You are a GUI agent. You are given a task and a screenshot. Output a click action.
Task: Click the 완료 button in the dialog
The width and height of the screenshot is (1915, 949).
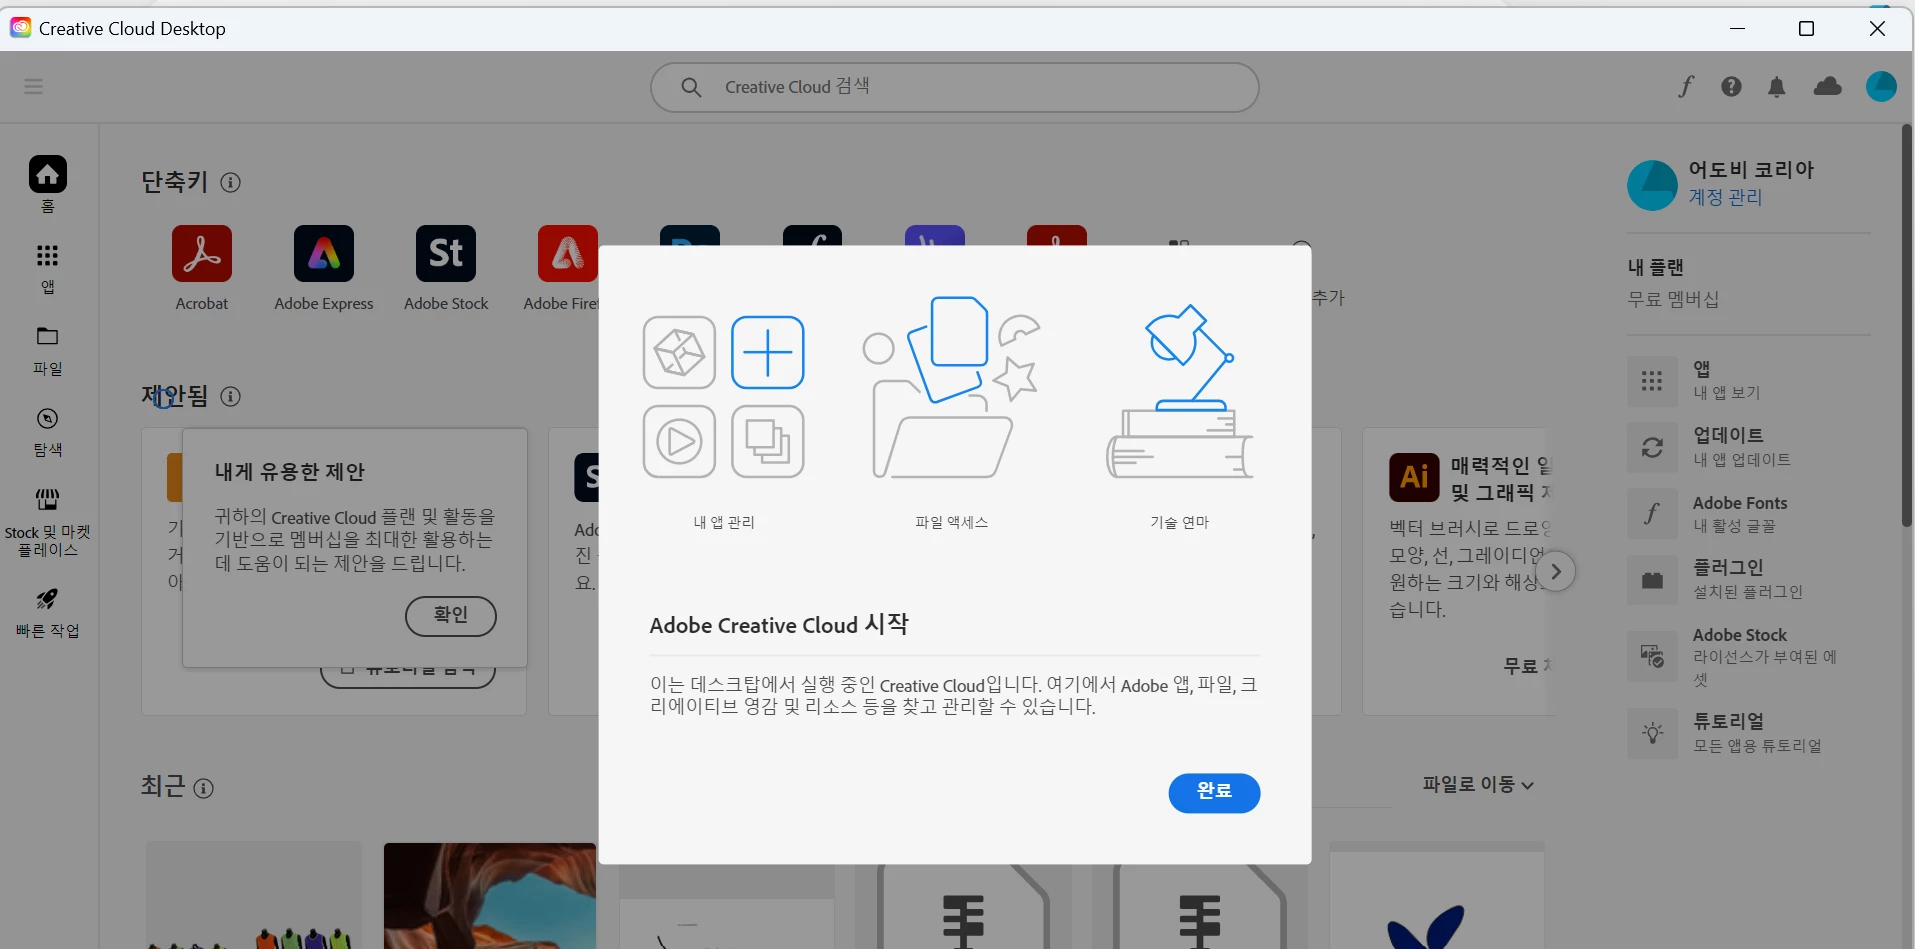[1214, 792]
